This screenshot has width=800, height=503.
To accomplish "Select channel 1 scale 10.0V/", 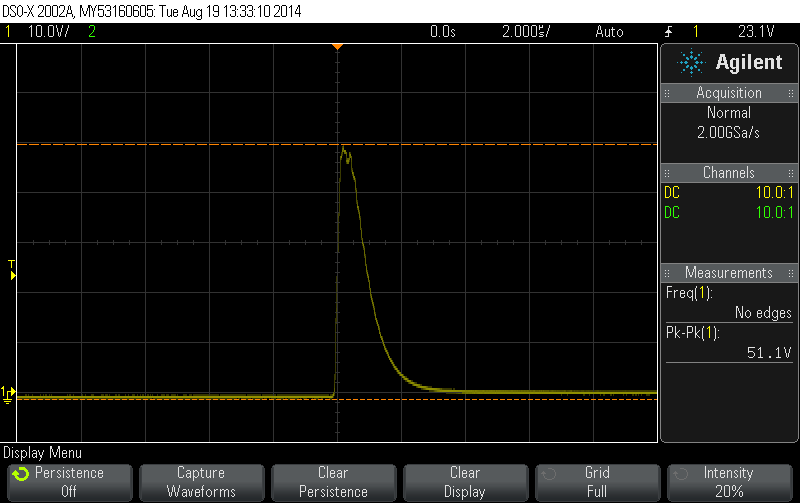I will (48, 32).
